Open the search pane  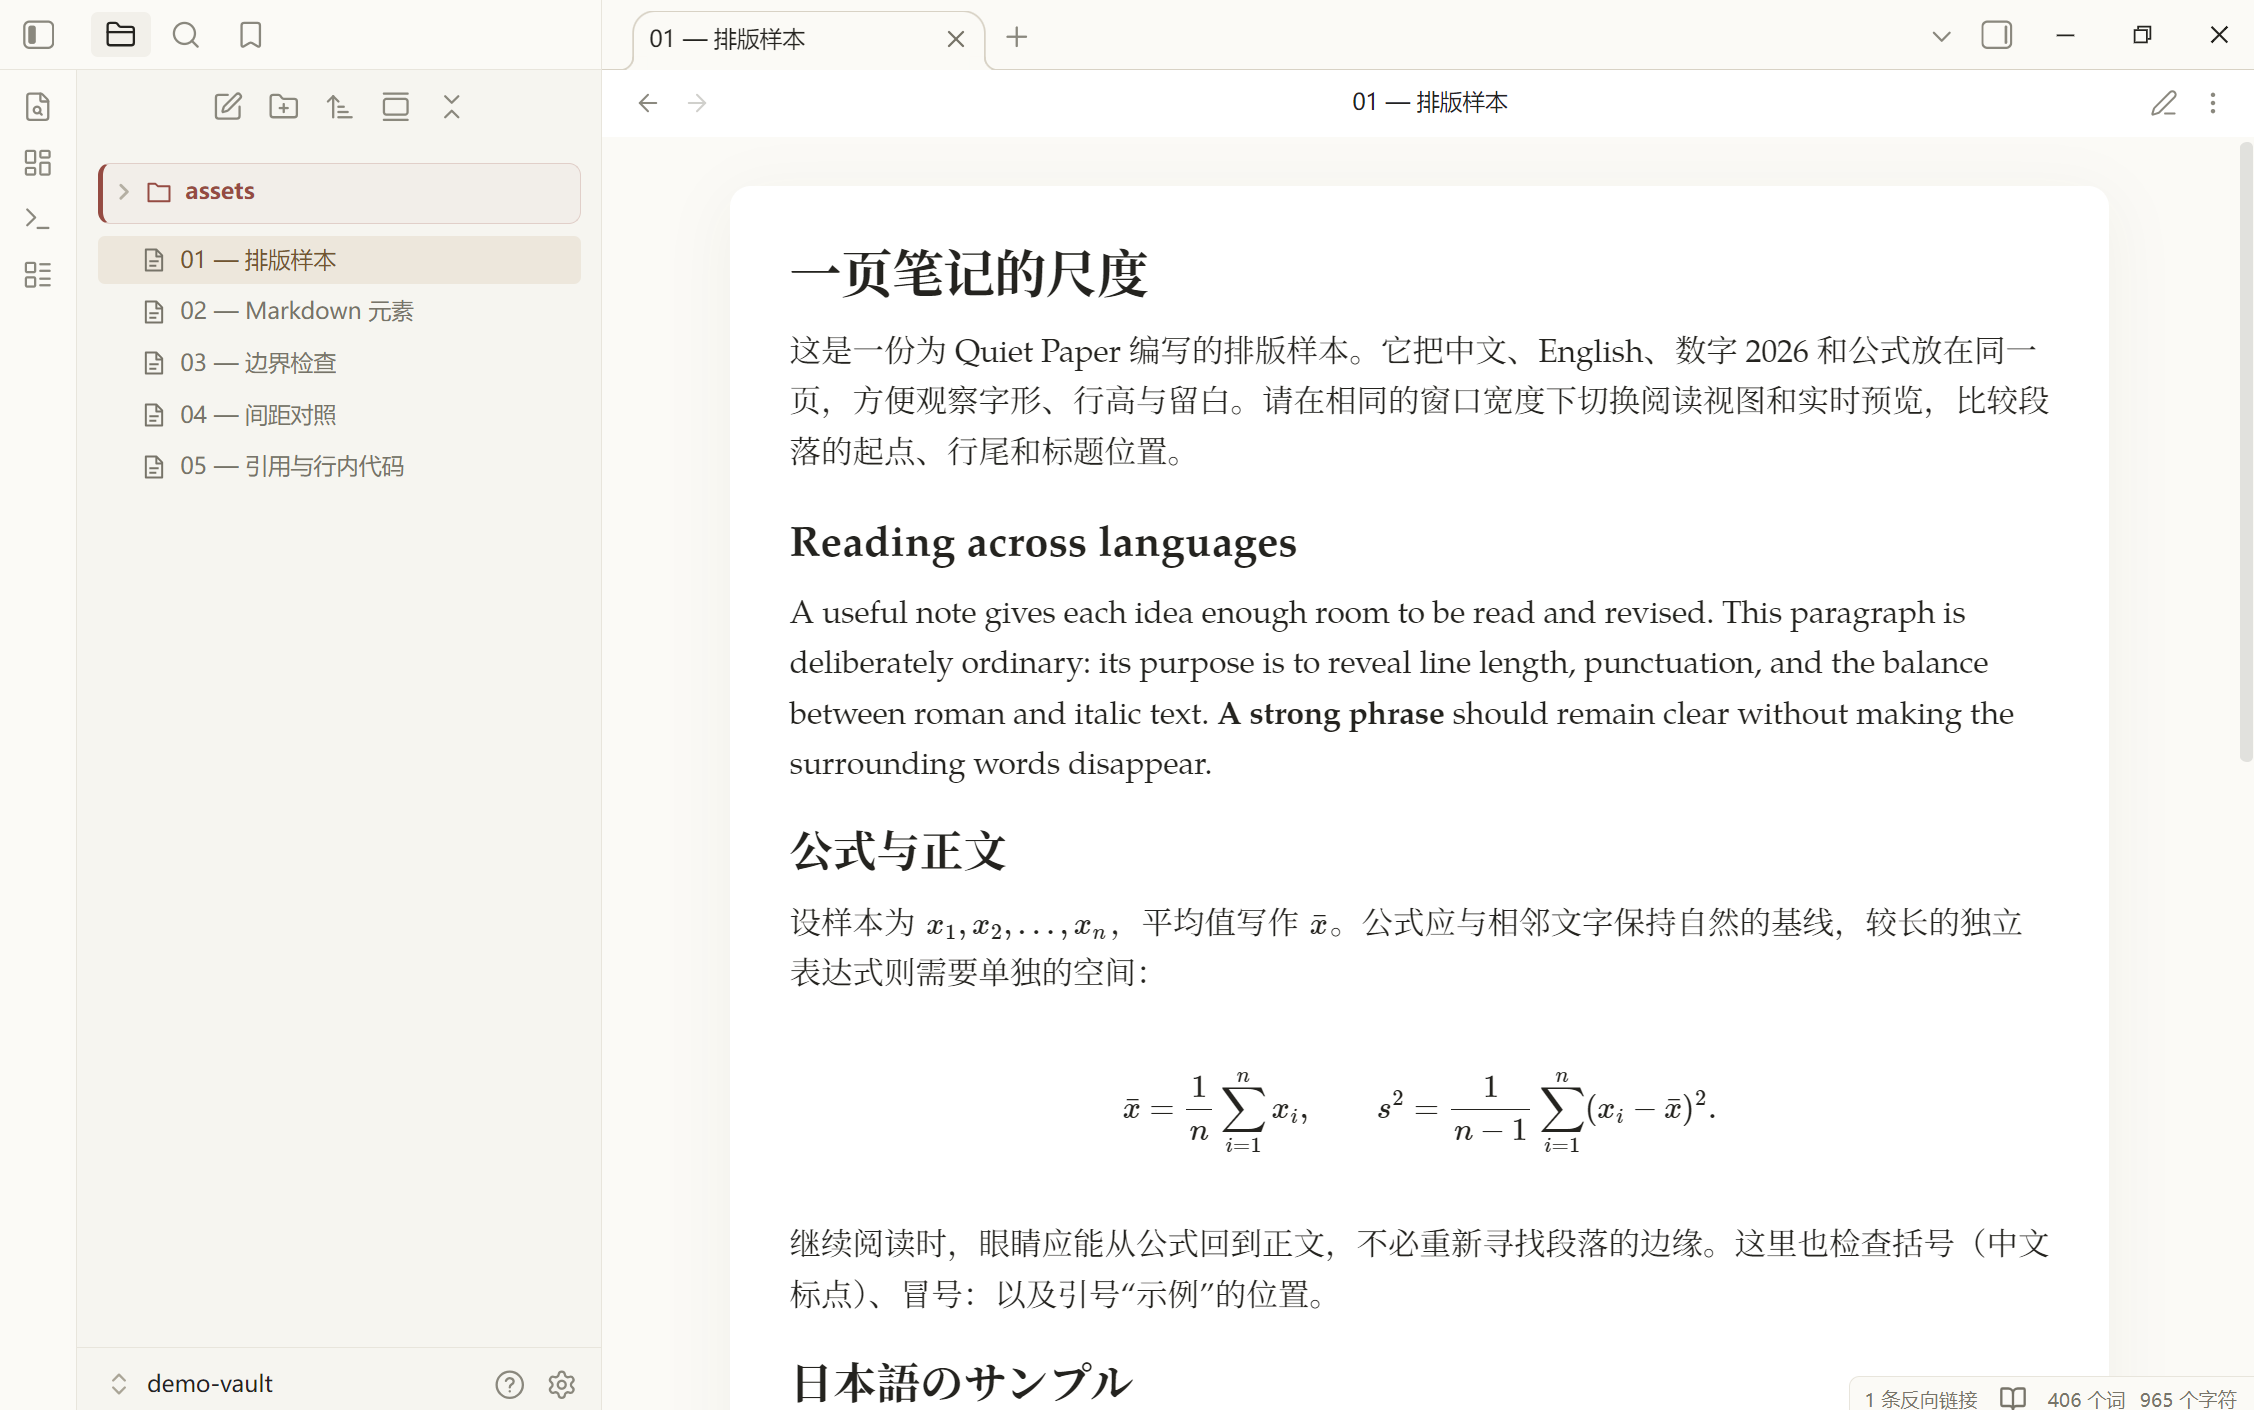point(185,36)
